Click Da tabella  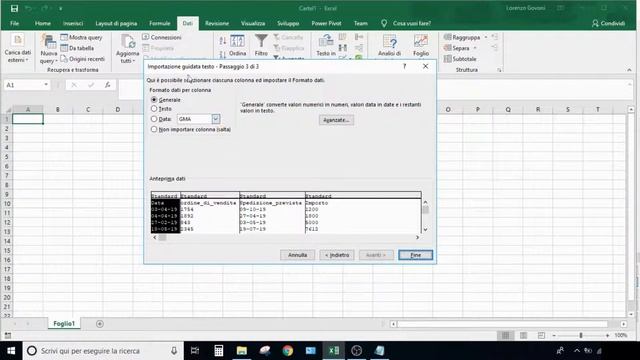point(77,48)
